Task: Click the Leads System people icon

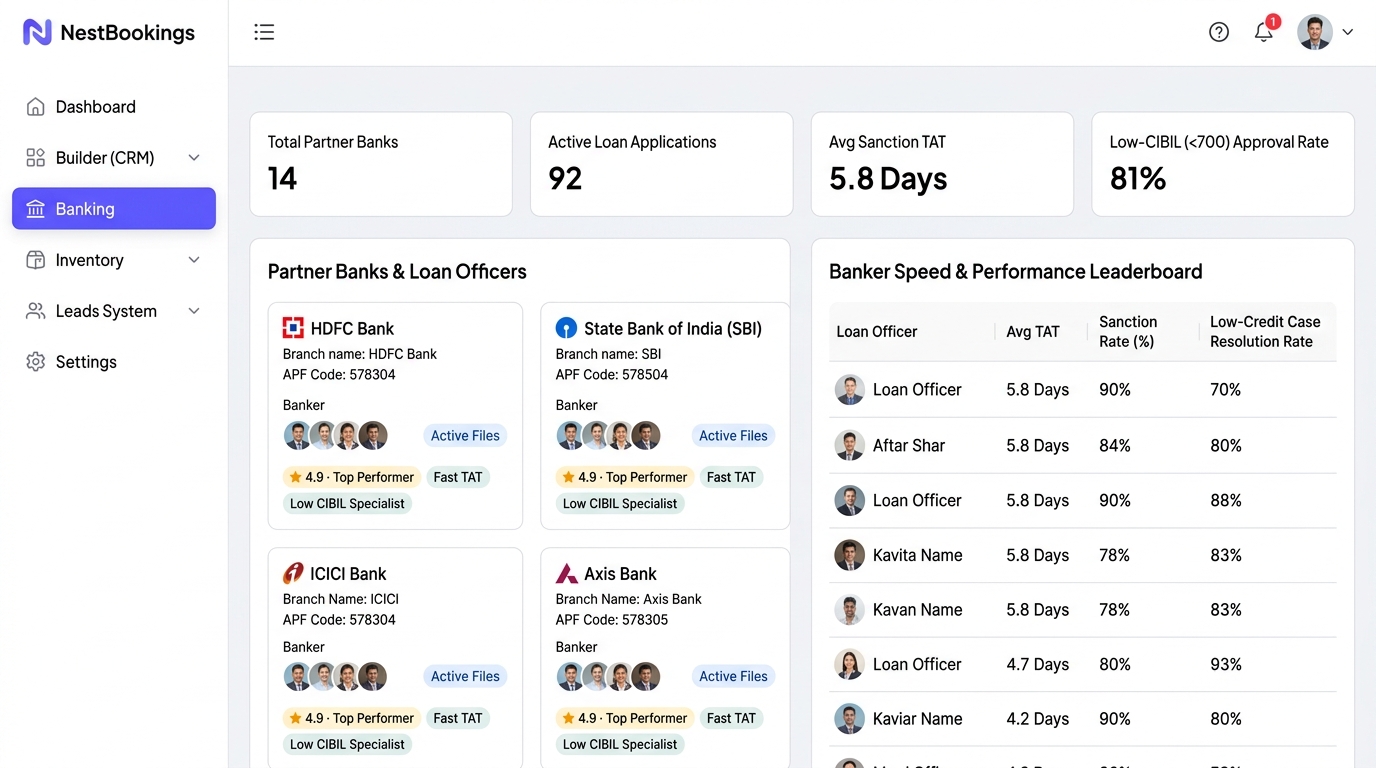Action: tap(36, 311)
